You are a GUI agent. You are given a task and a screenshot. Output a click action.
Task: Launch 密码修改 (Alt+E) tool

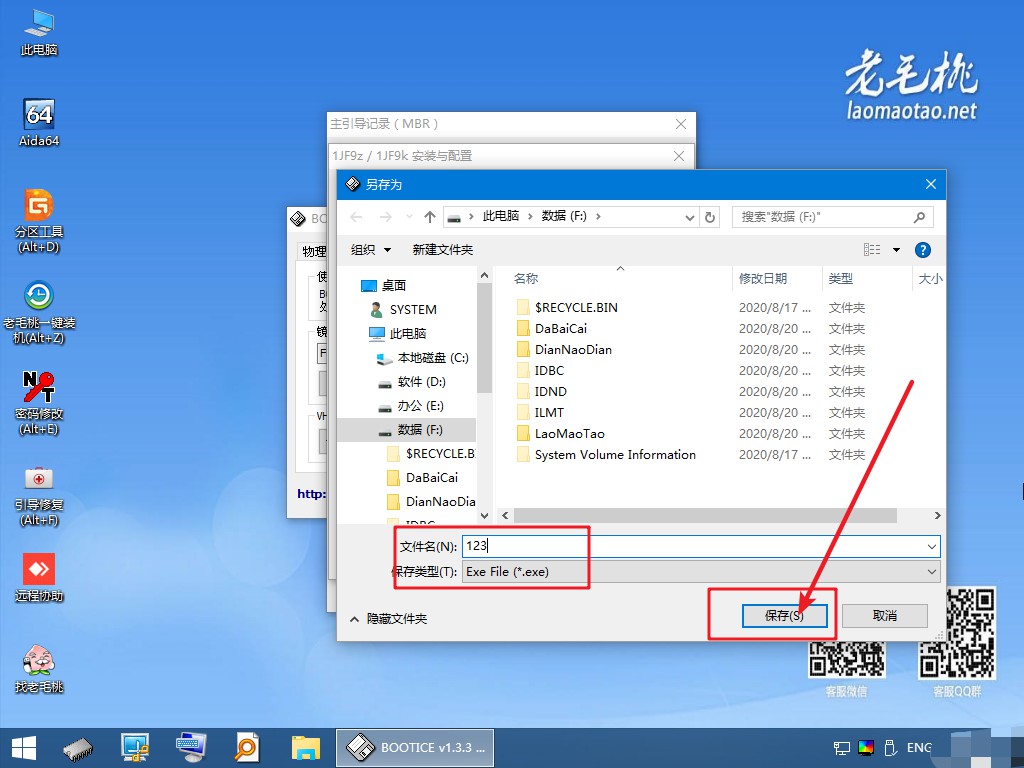tap(39, 403)
